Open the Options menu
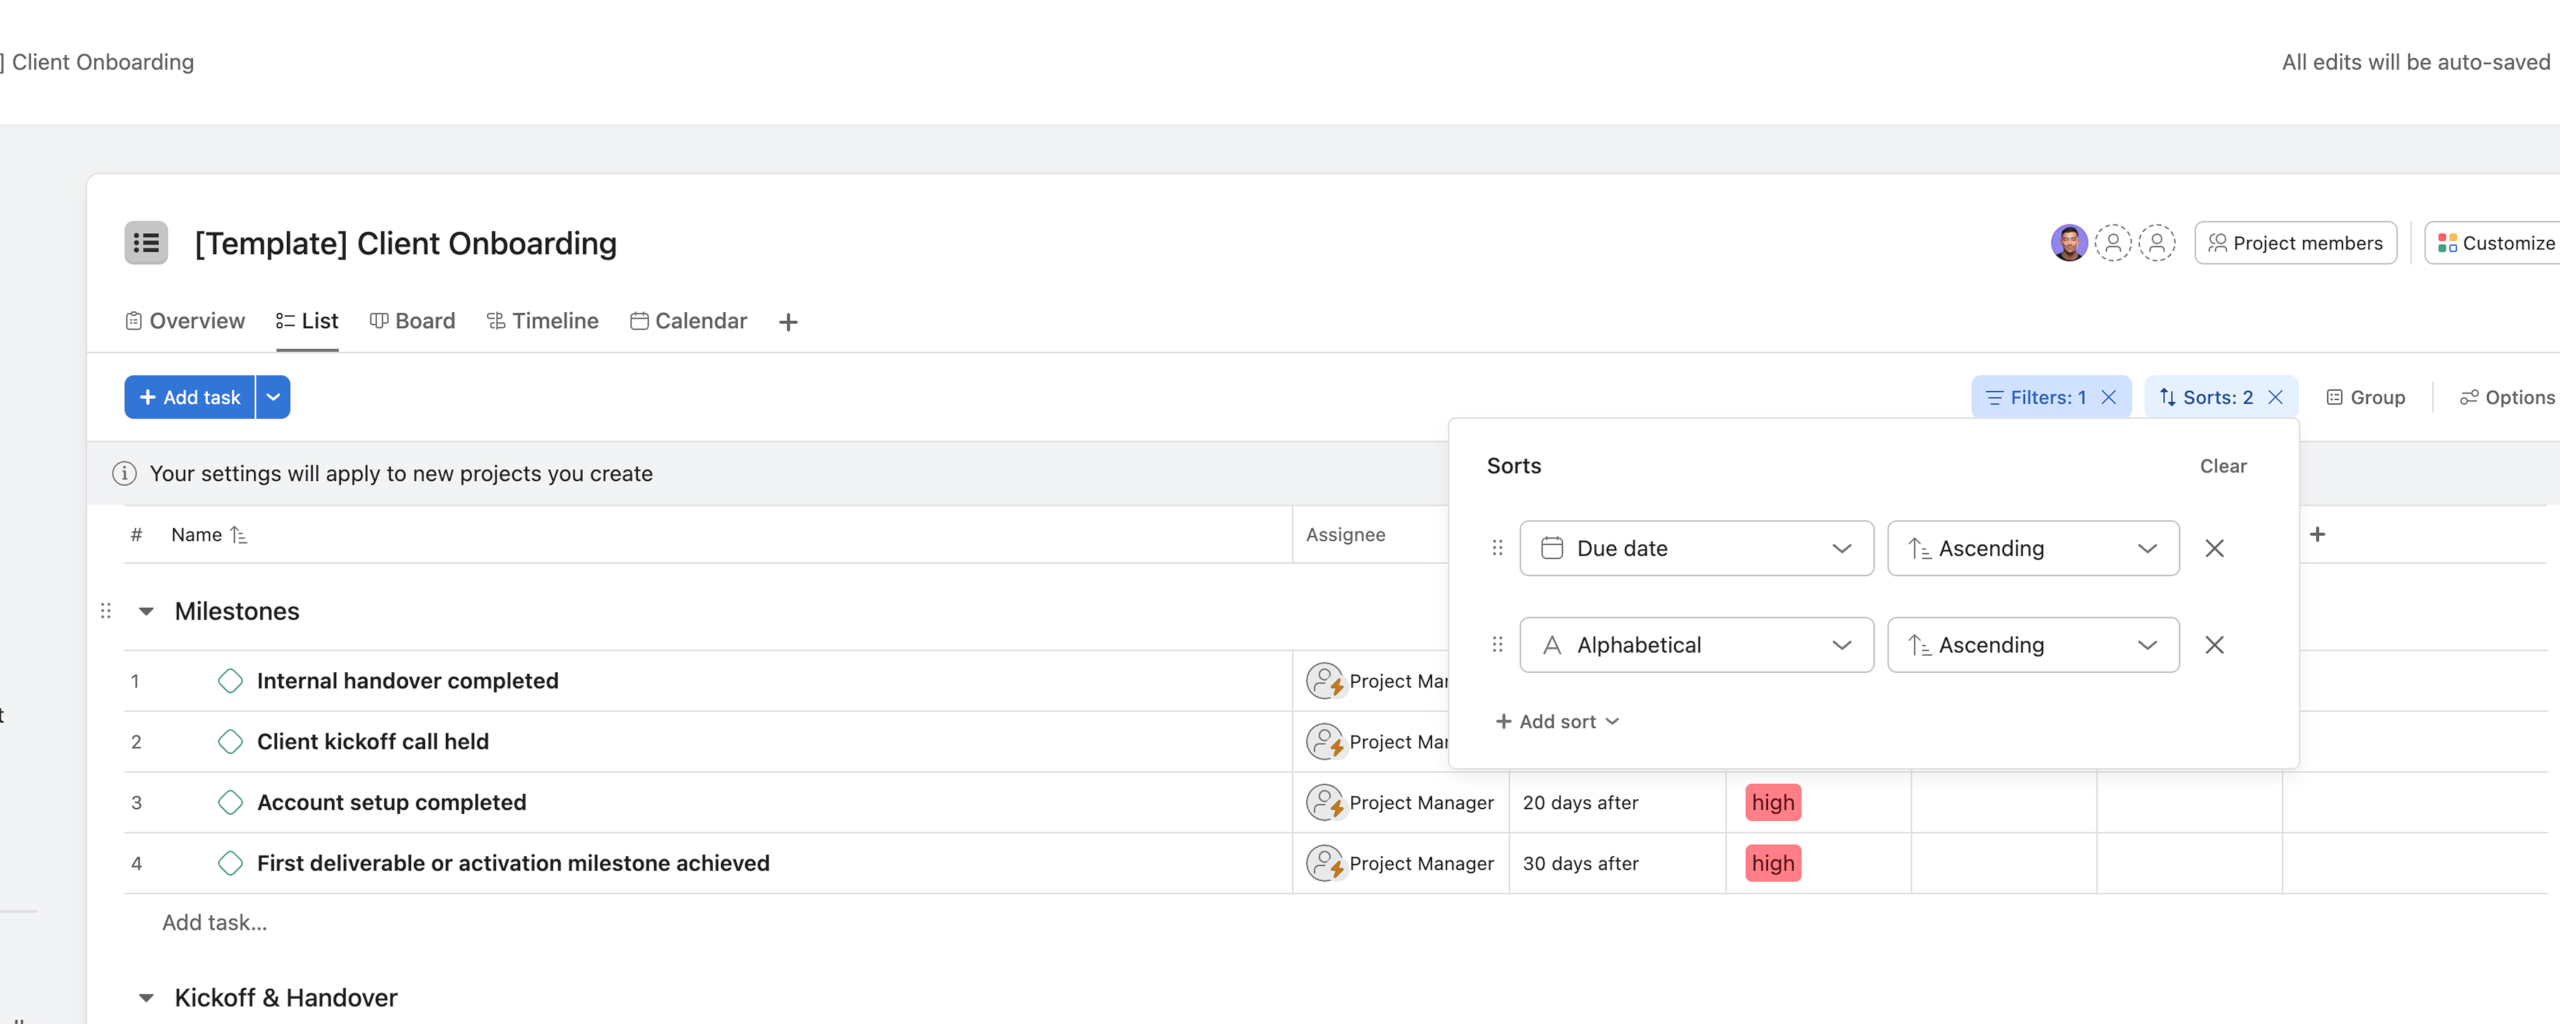Screen dimensions: 2560x1024 tap(2505, 396)
